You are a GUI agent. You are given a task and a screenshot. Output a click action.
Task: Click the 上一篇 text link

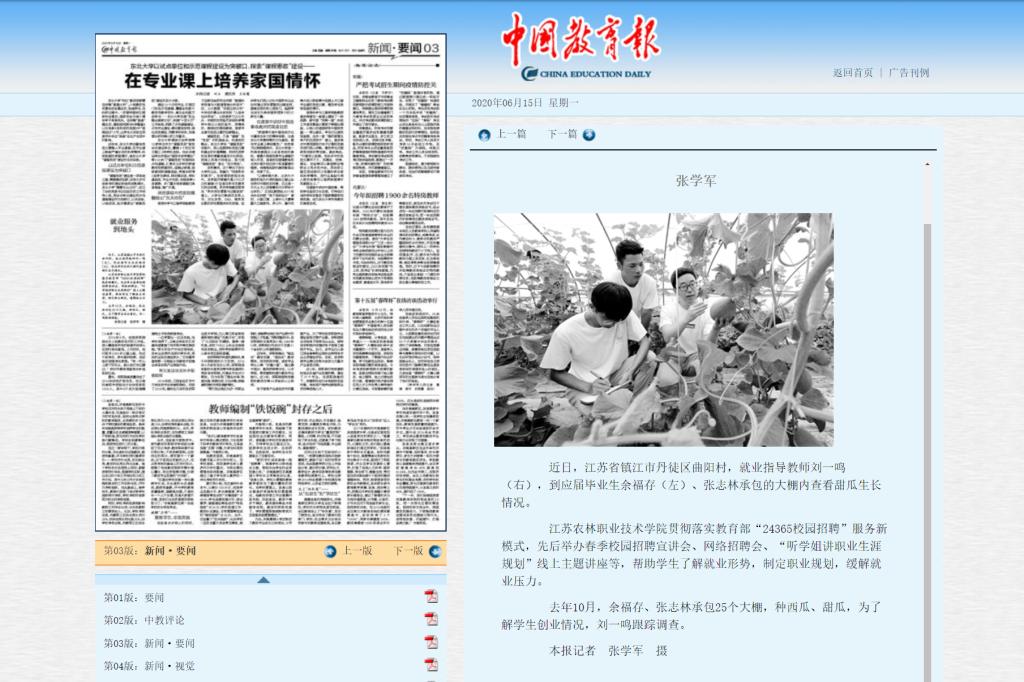(x=511, y=135)
